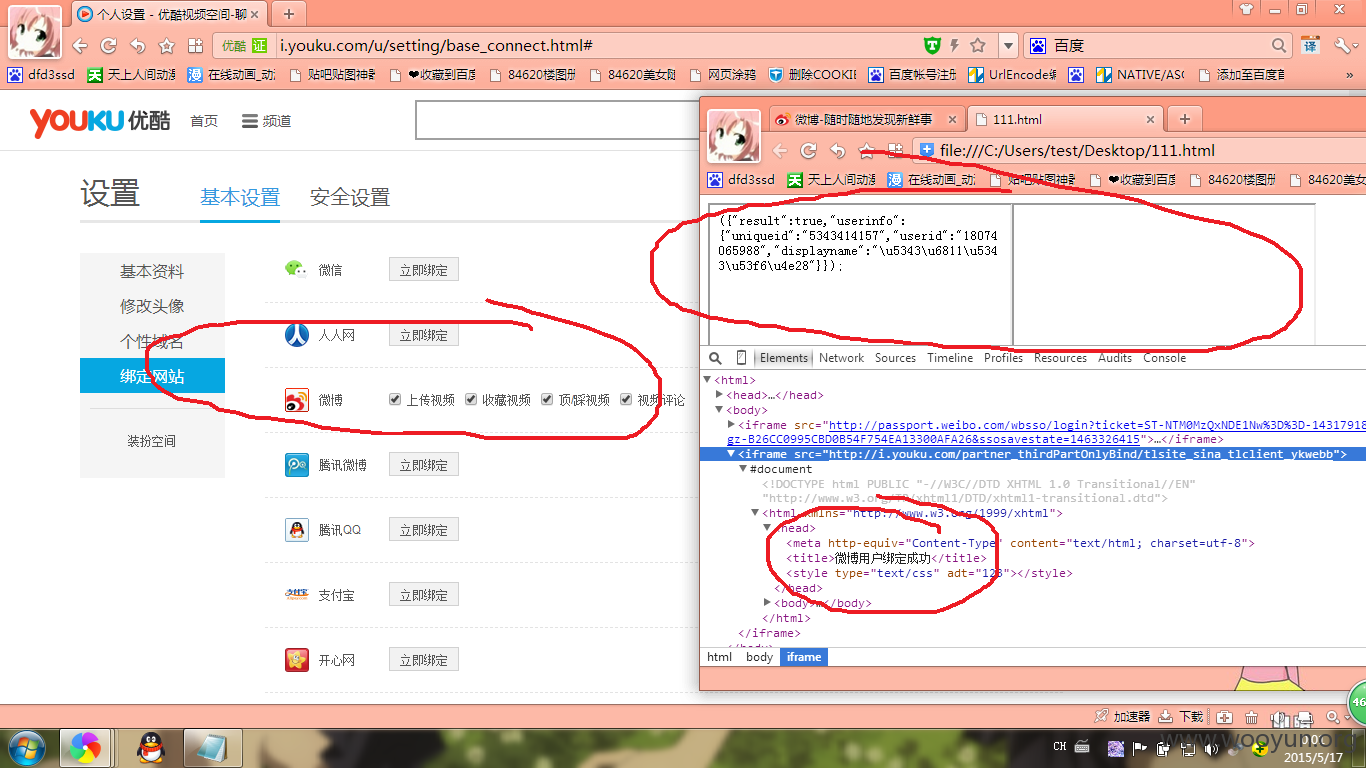Toggle DevTools device mode icon
This screenshot has height=768, width=1366.
pyautogui.click(x=741, y=358)
